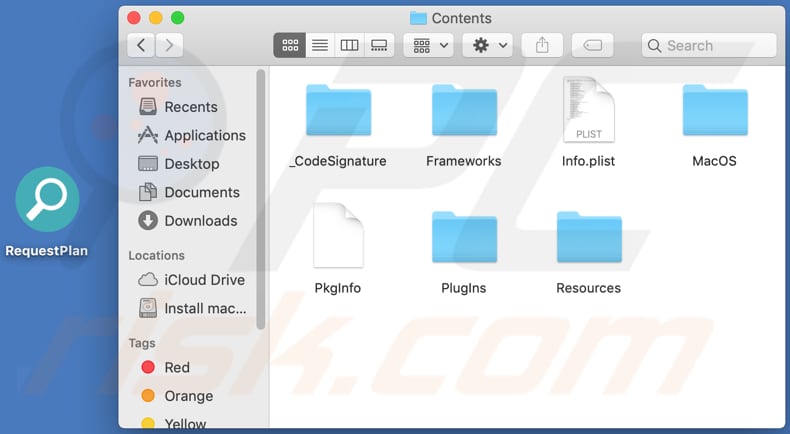Switch to gallery view mode

379,45
